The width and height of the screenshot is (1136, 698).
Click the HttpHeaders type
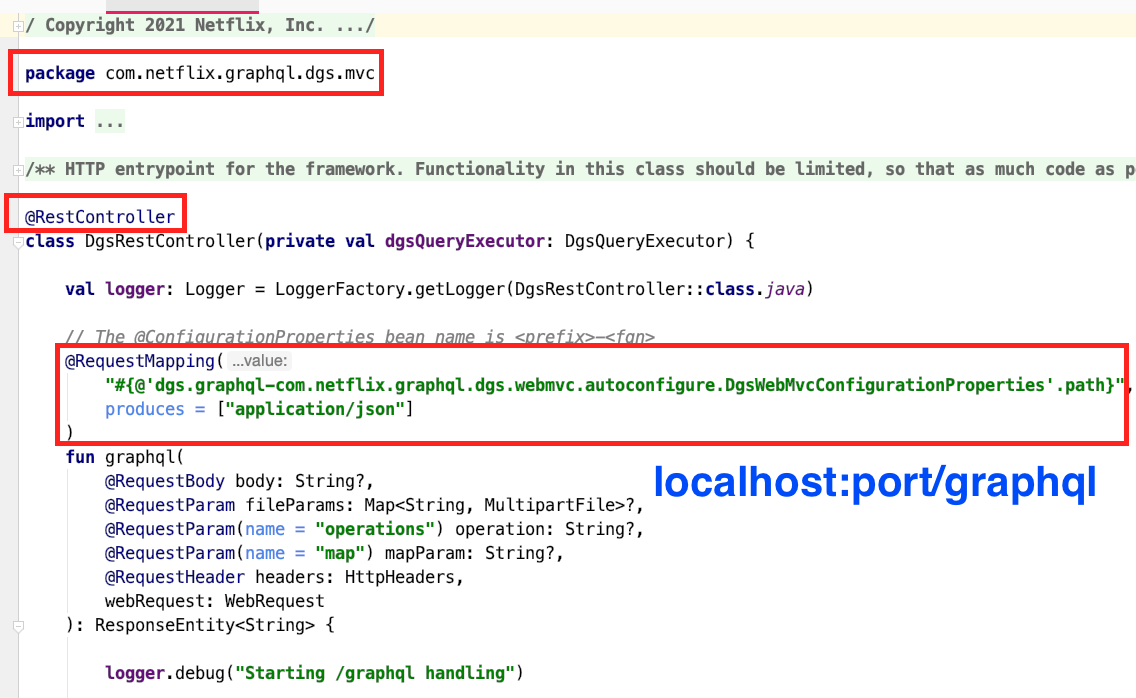point(399,576)
